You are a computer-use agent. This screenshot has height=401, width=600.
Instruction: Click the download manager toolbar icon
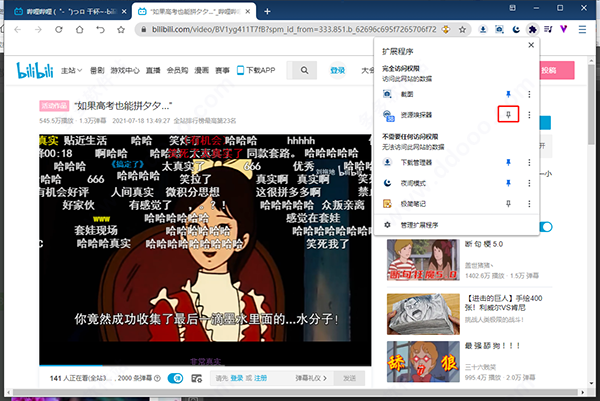tap(483, 29)
